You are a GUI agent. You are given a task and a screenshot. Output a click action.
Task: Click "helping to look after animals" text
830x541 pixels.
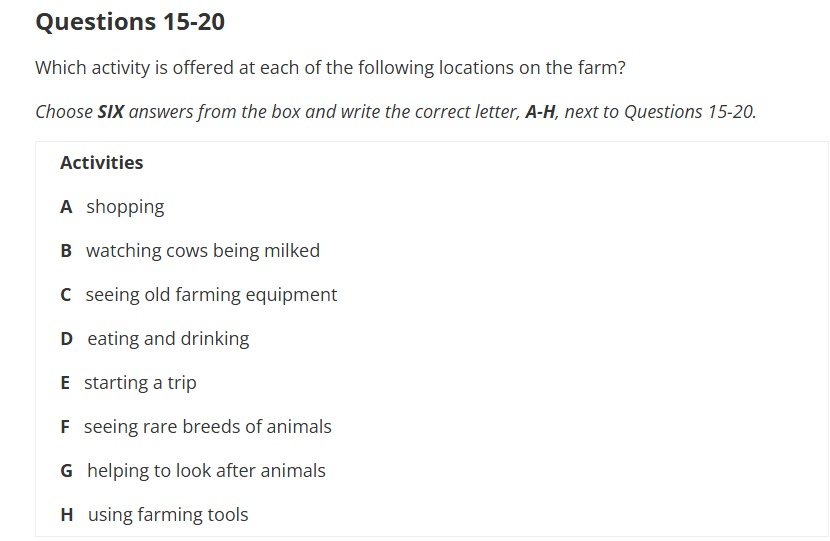206,471
